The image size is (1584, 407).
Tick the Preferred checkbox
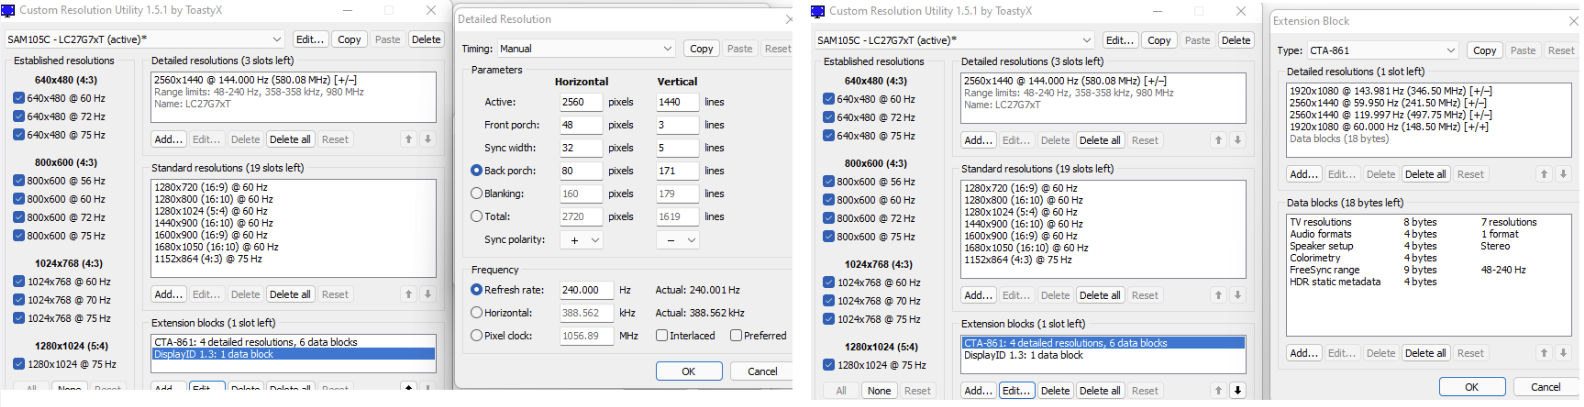(x=736, y=336)
